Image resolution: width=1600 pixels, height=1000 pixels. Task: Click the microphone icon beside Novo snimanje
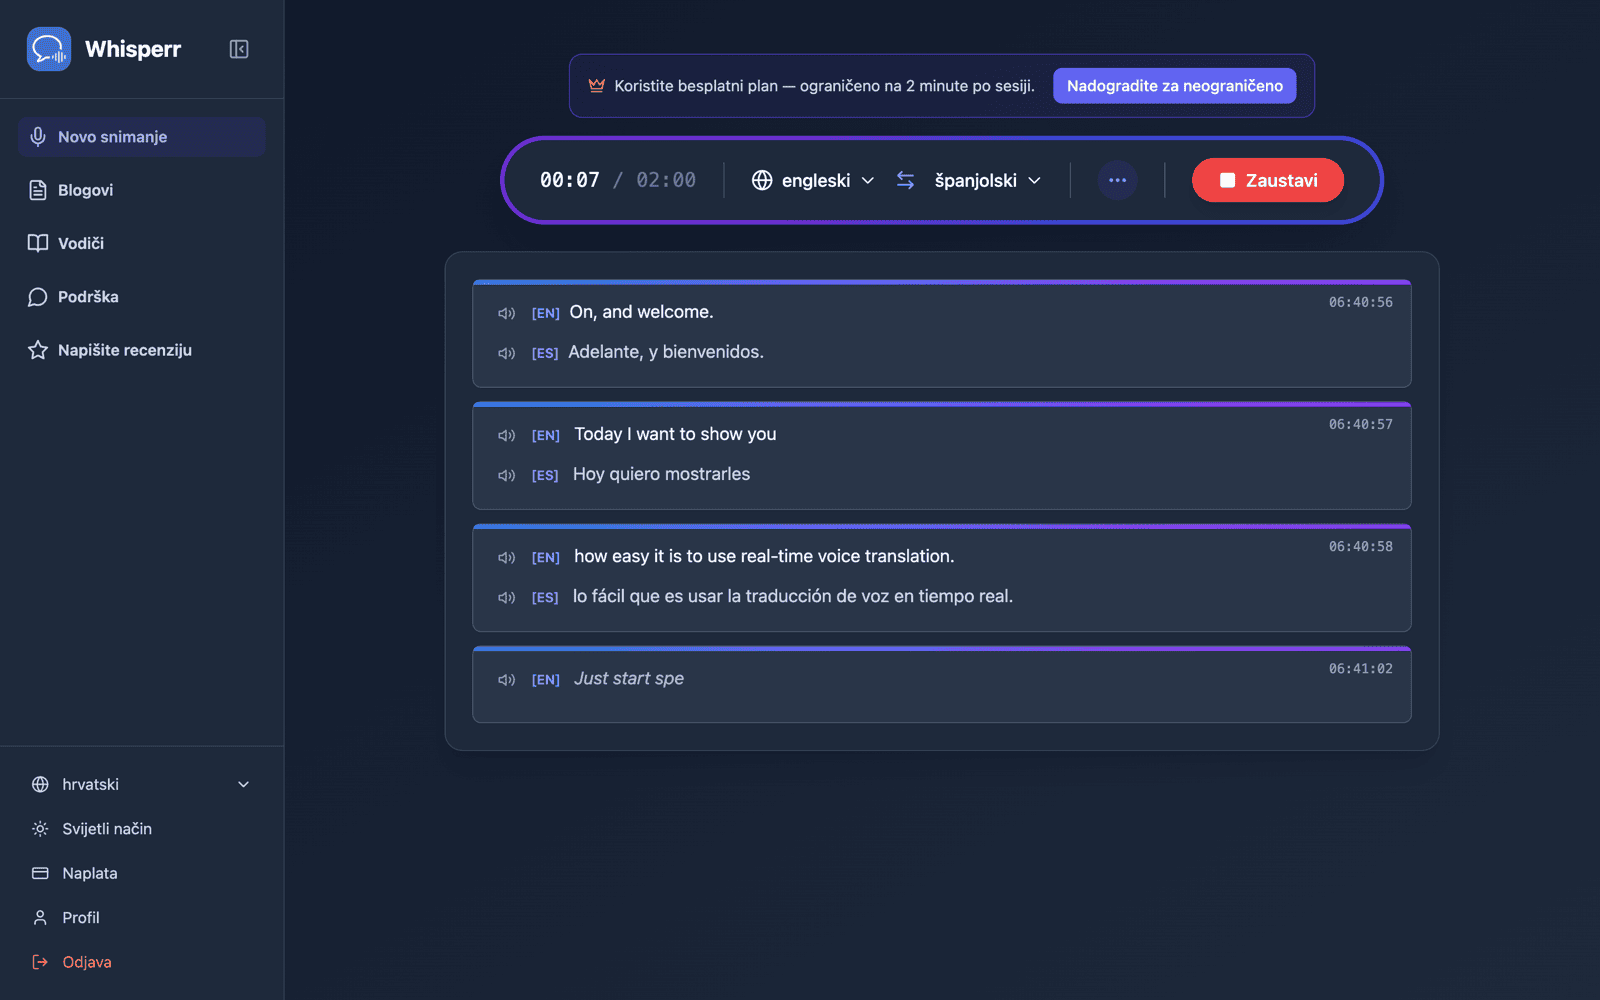click(x=38, y=137)
